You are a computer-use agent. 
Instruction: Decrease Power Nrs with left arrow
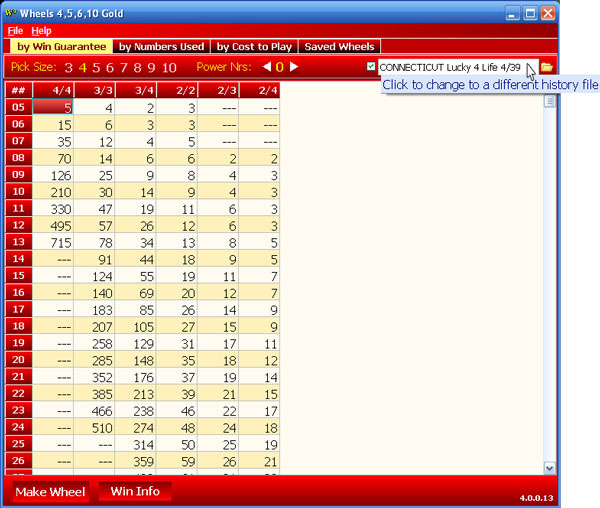(267, 67)
